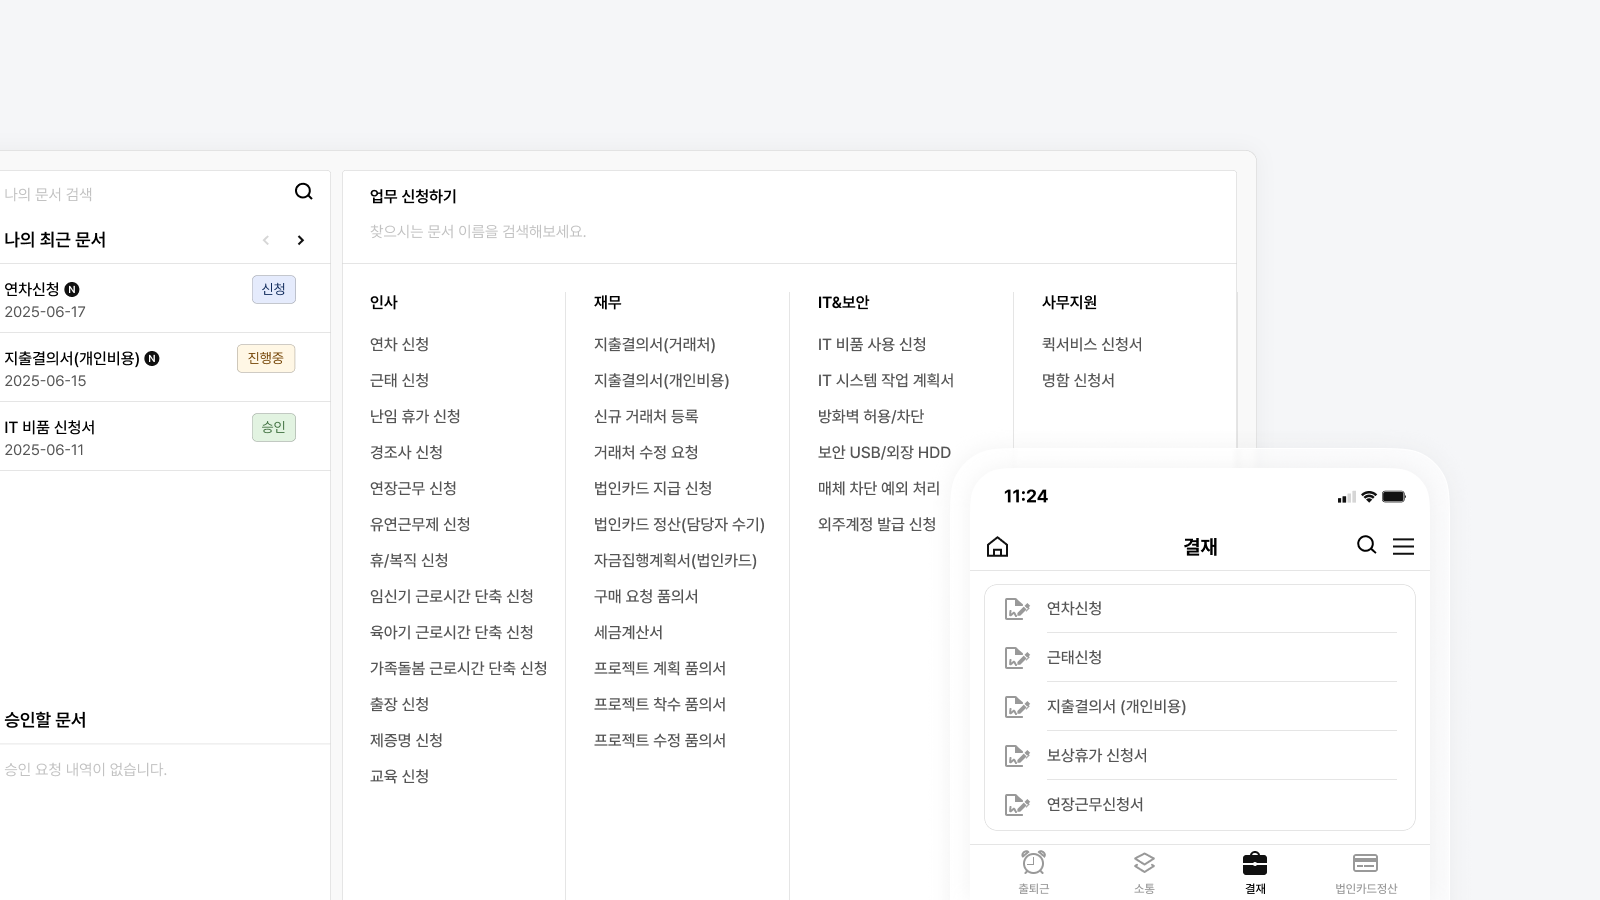Open 출장 신청

tap(399, 704)
